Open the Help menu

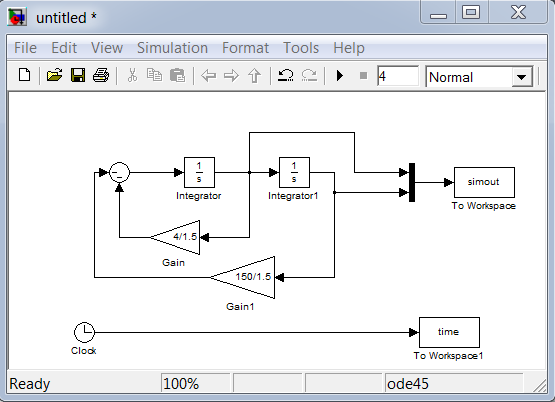click(x=349, y=48)
